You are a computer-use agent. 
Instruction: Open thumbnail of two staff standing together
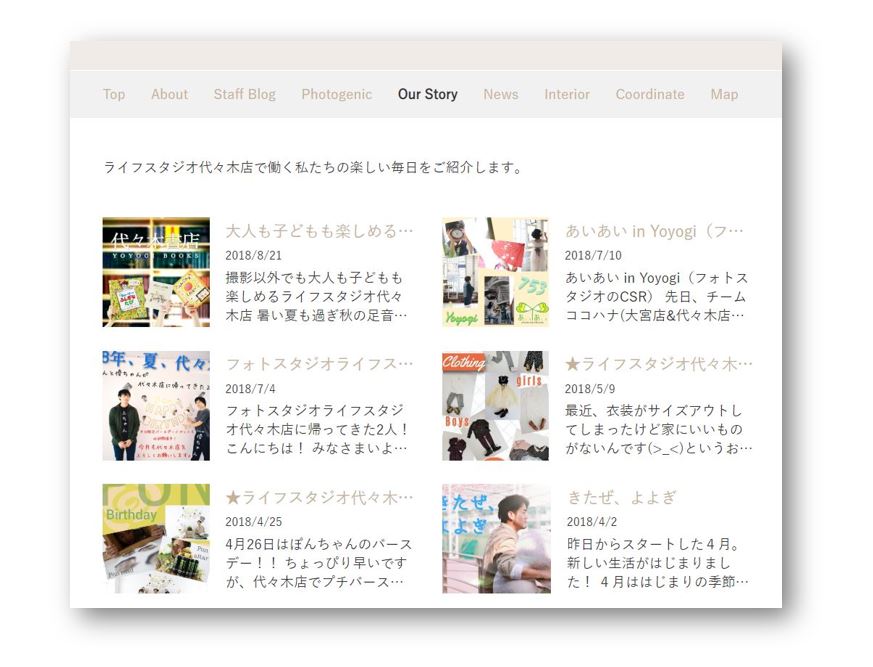click(156, 405)
